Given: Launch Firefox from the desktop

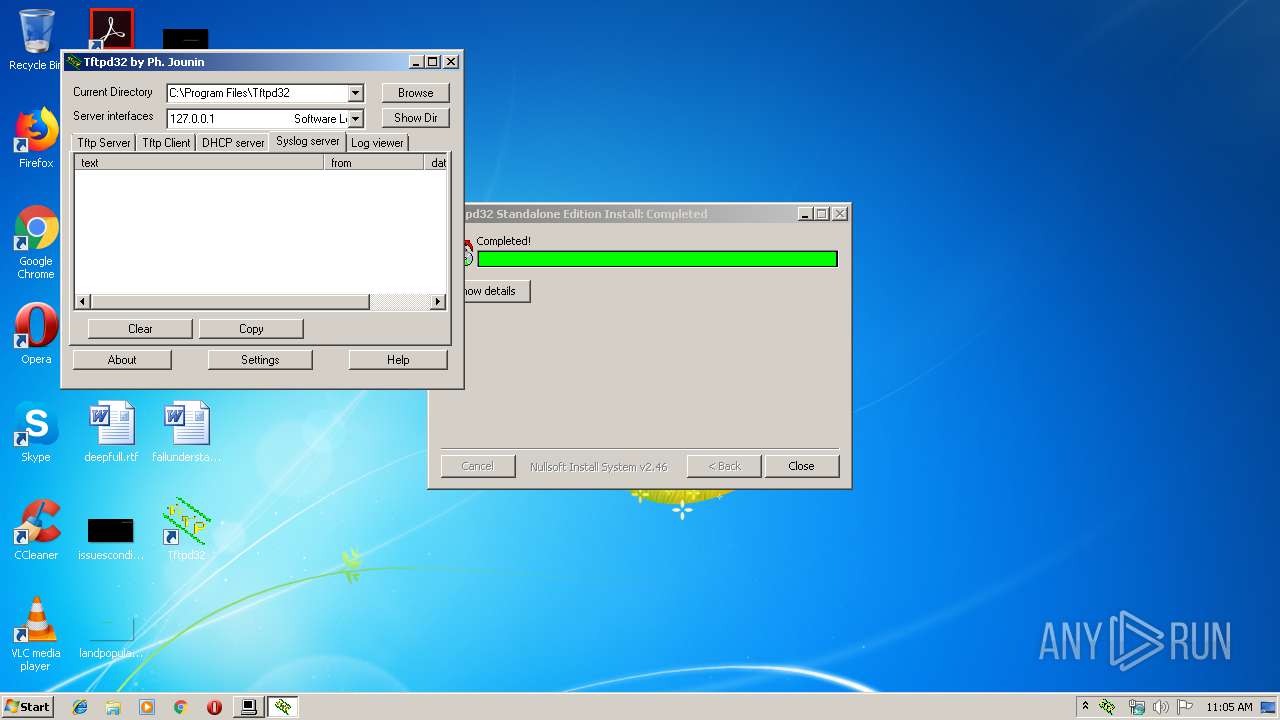Looking at the screenshot, I should click(x=36, y=138).
